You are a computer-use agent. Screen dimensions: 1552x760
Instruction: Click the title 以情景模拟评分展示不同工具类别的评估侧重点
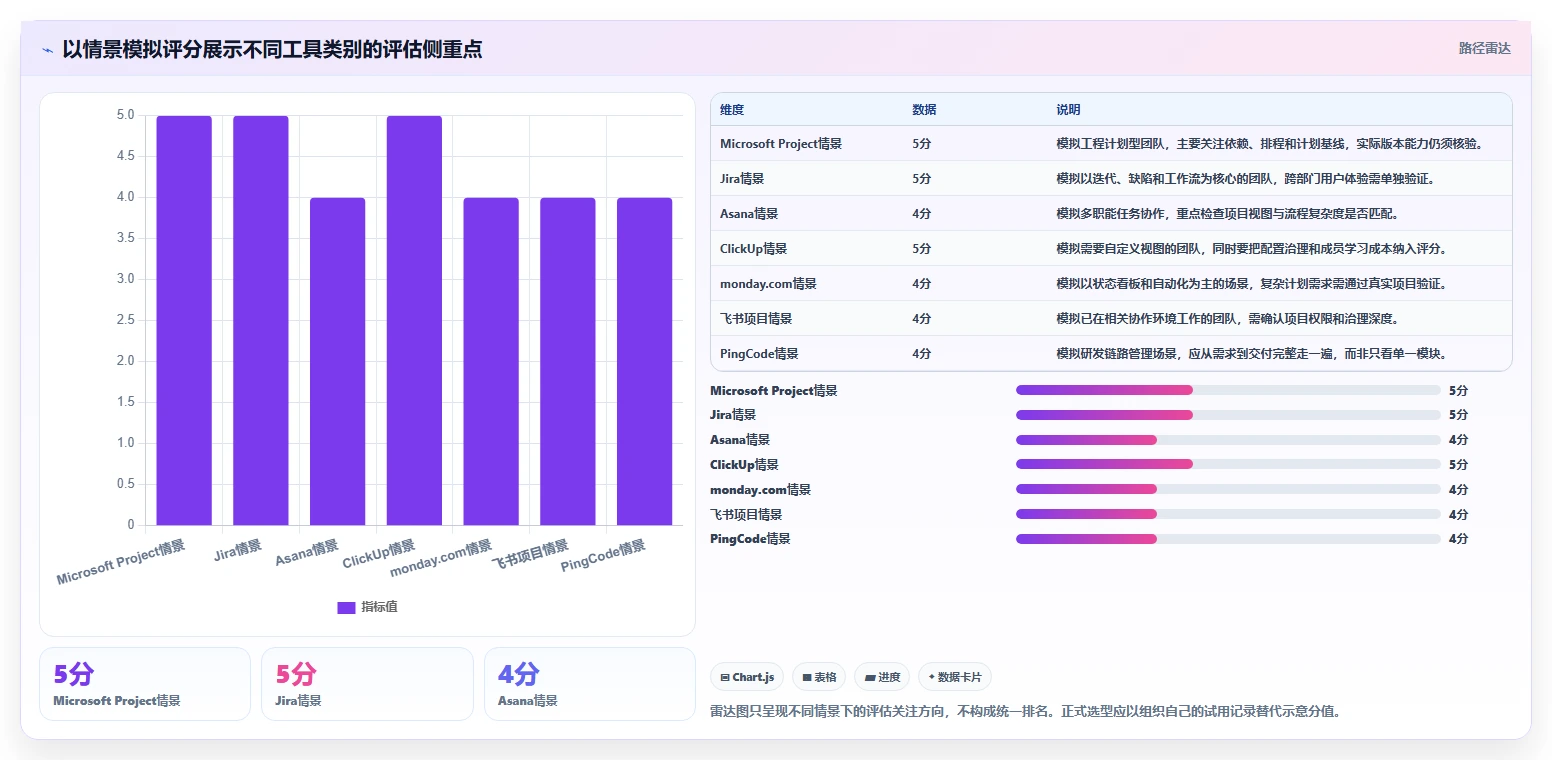272,49
